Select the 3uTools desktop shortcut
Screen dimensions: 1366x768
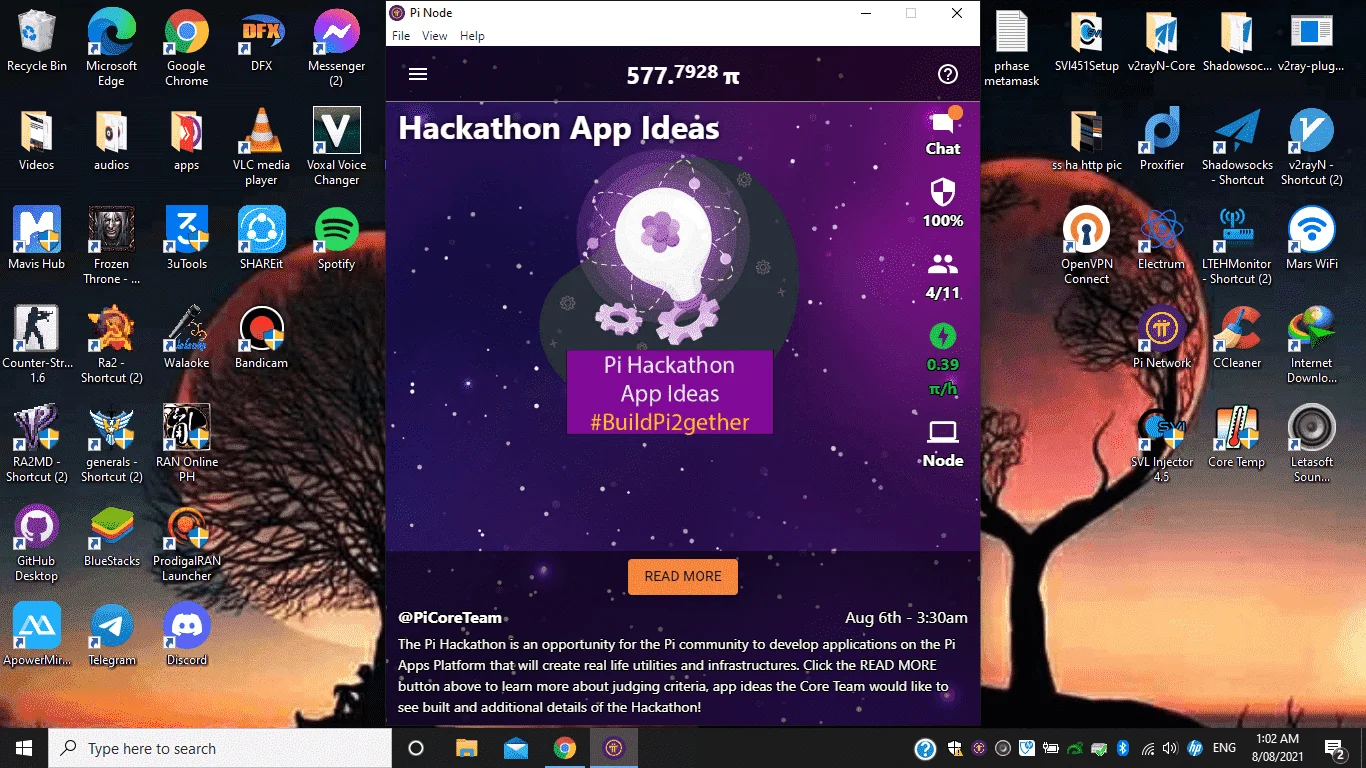tap(186, 239)
